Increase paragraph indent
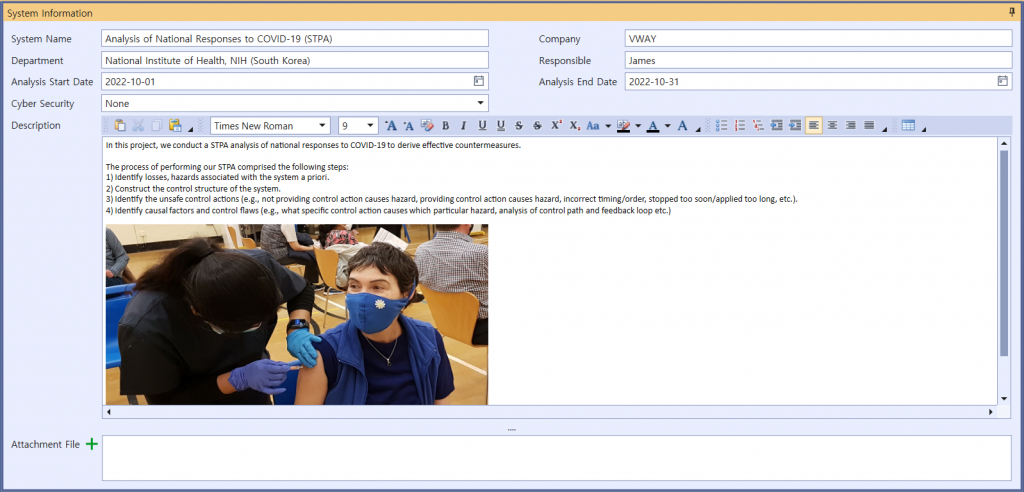 795,125
